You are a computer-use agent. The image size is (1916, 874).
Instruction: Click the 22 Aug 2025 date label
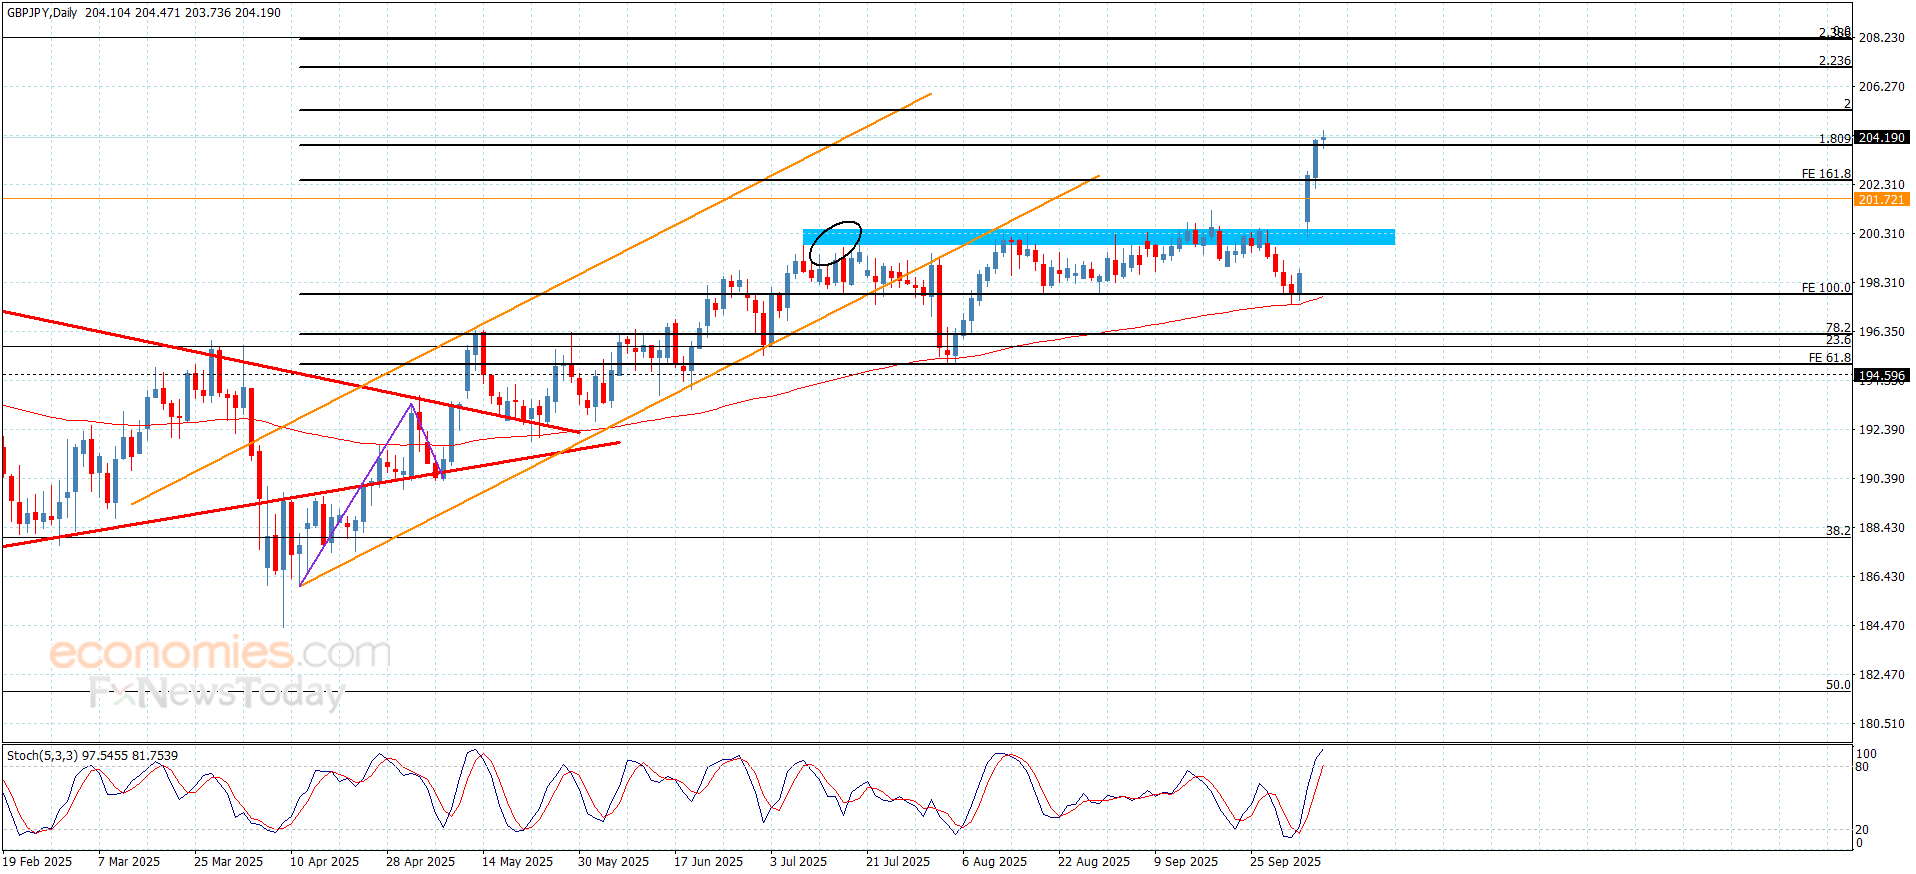(1094, 862)
